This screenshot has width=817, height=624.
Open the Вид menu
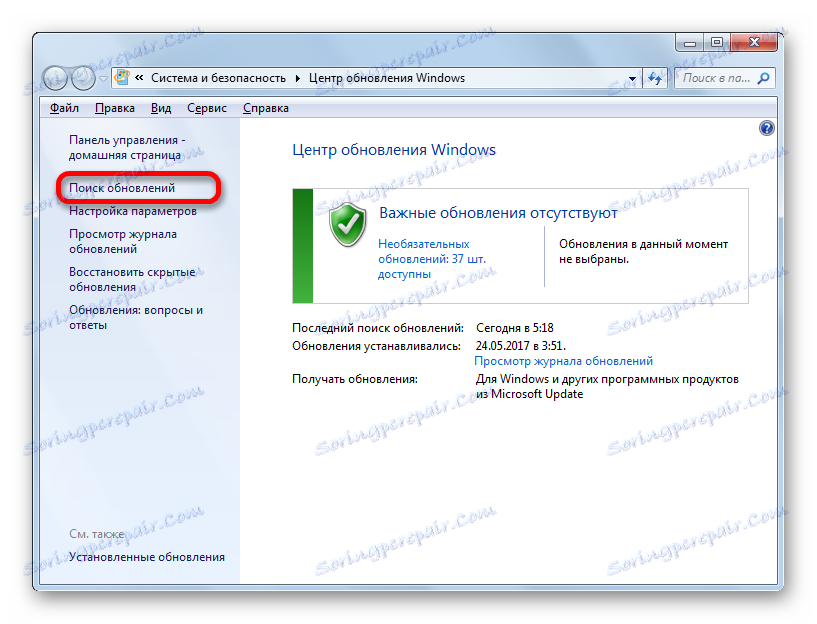tap(160, 108)
